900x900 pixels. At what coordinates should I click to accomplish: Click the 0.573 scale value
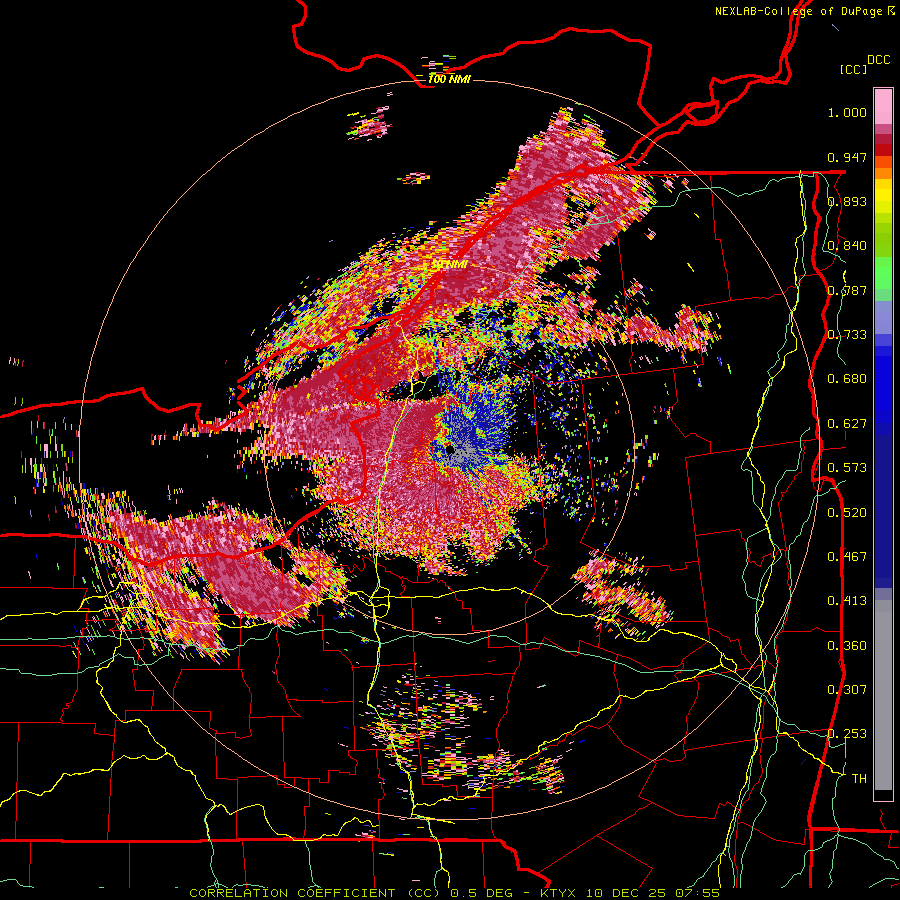tap(847, 468)
